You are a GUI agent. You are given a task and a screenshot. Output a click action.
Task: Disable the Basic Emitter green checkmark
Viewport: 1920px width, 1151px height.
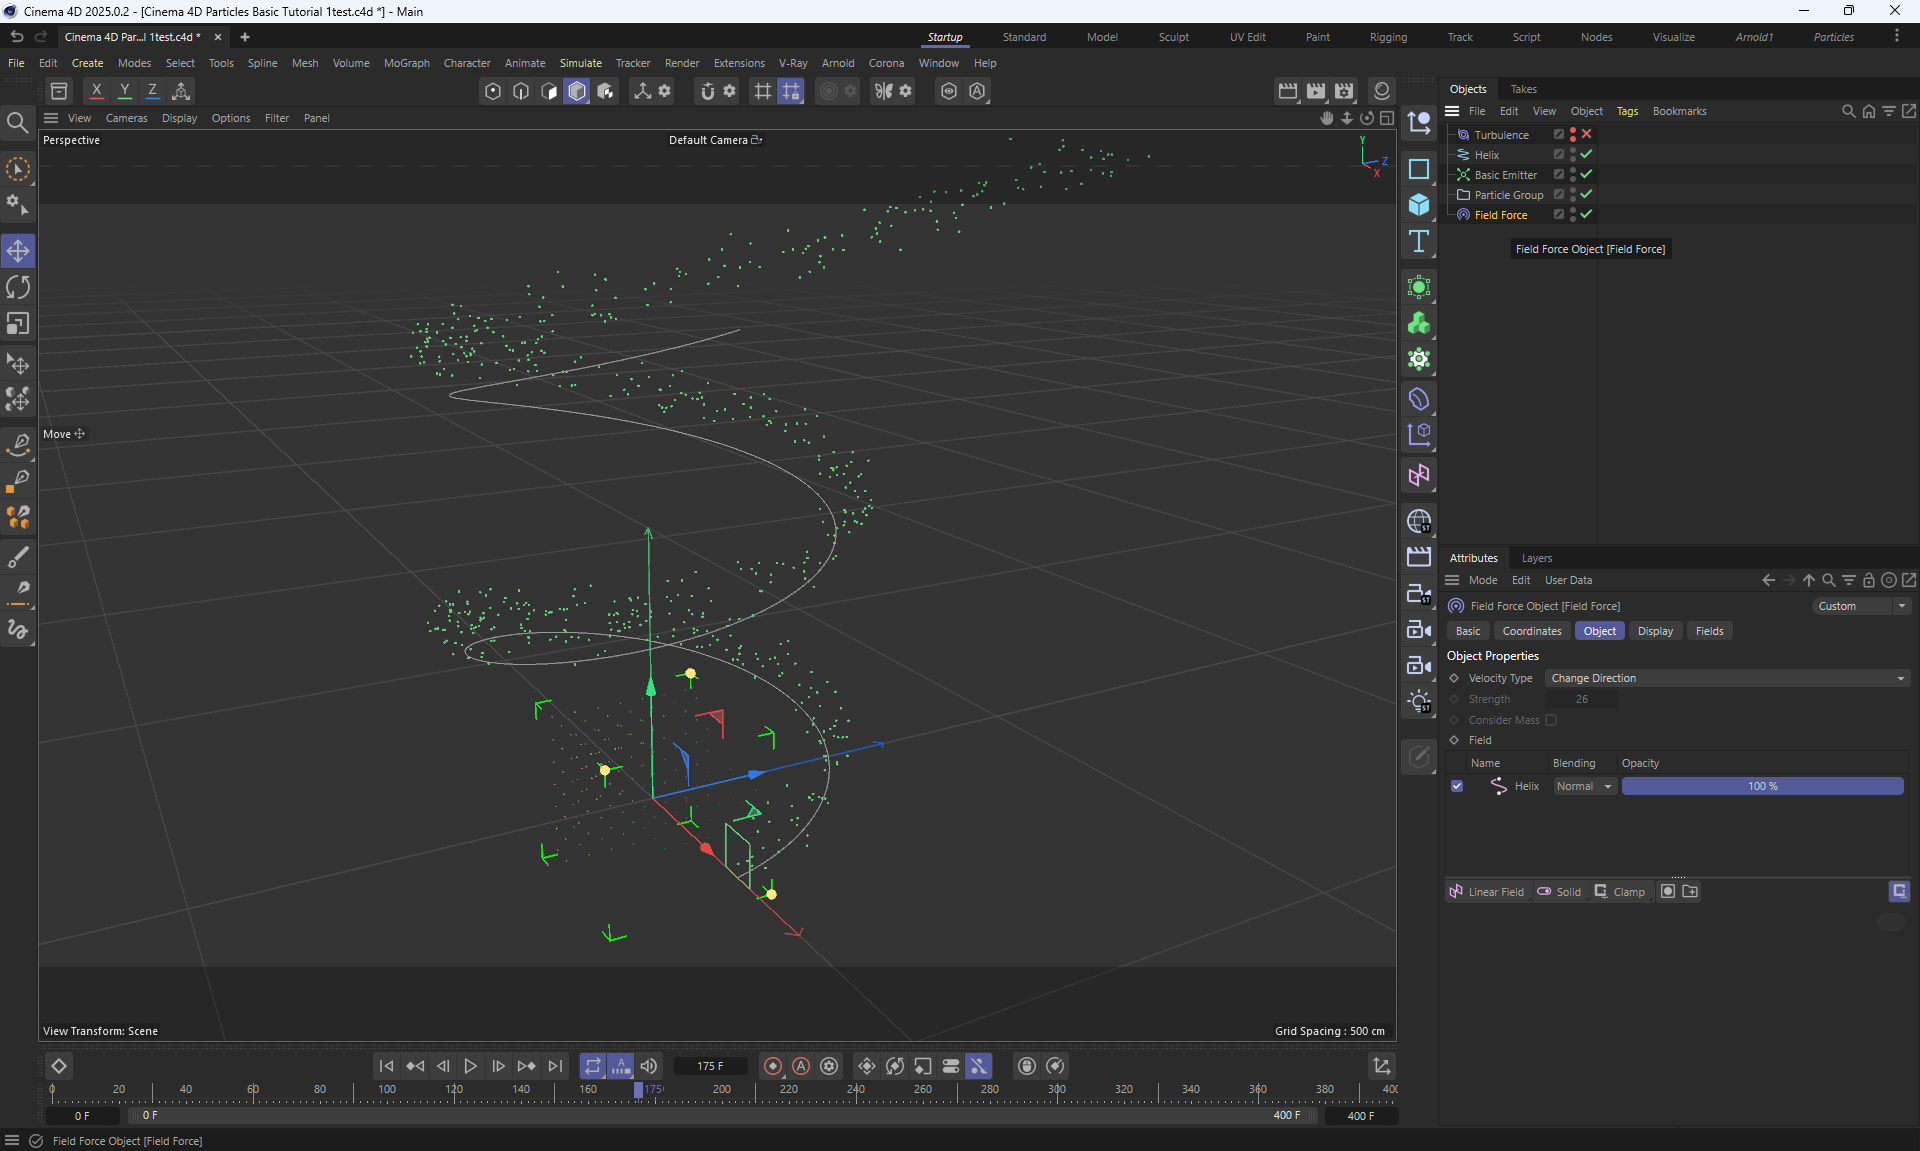click(x=1587, y=174)
